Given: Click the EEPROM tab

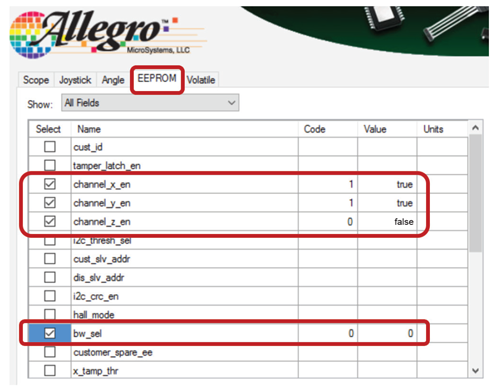Looking at the screenshot, I should pos(157,79).
